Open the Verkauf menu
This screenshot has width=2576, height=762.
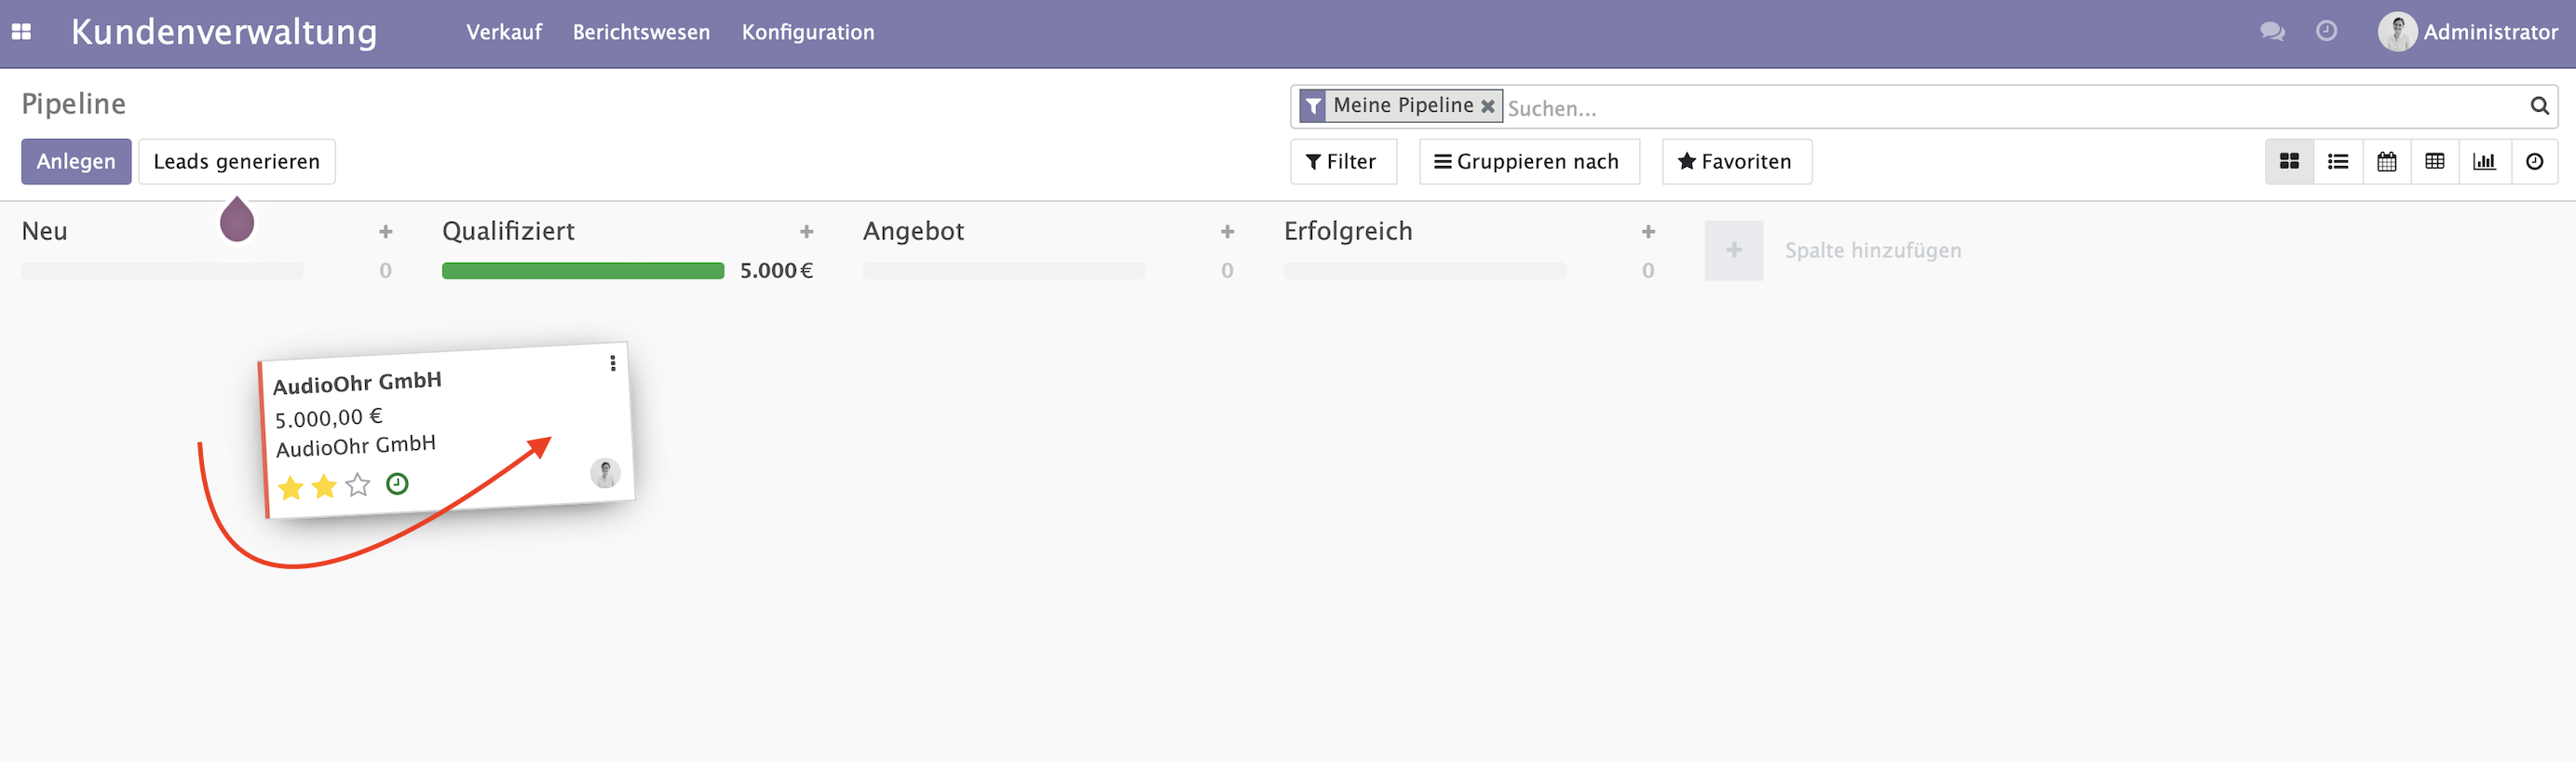pyautogui.click(x=504, y=32)
